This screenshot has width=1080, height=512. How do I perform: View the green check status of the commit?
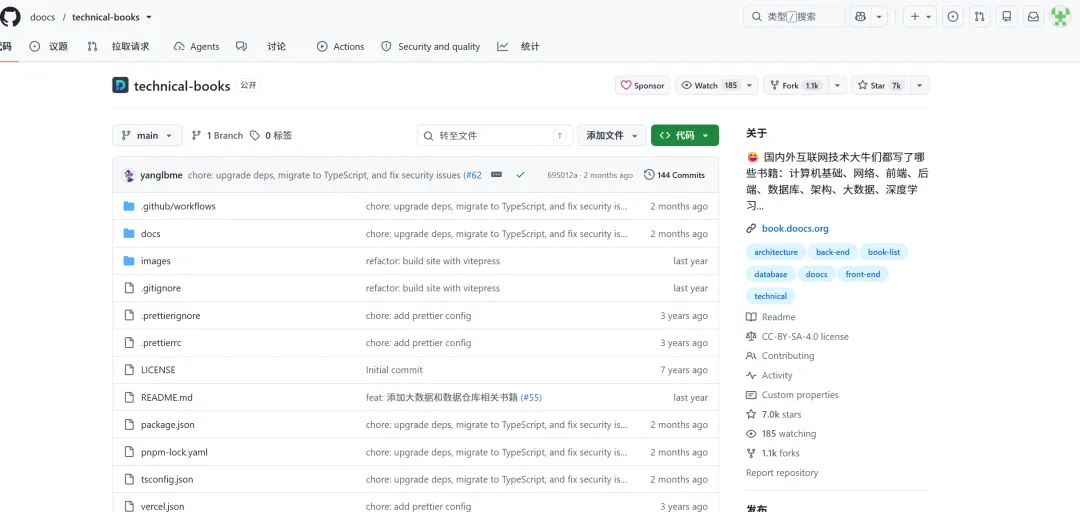520,175
